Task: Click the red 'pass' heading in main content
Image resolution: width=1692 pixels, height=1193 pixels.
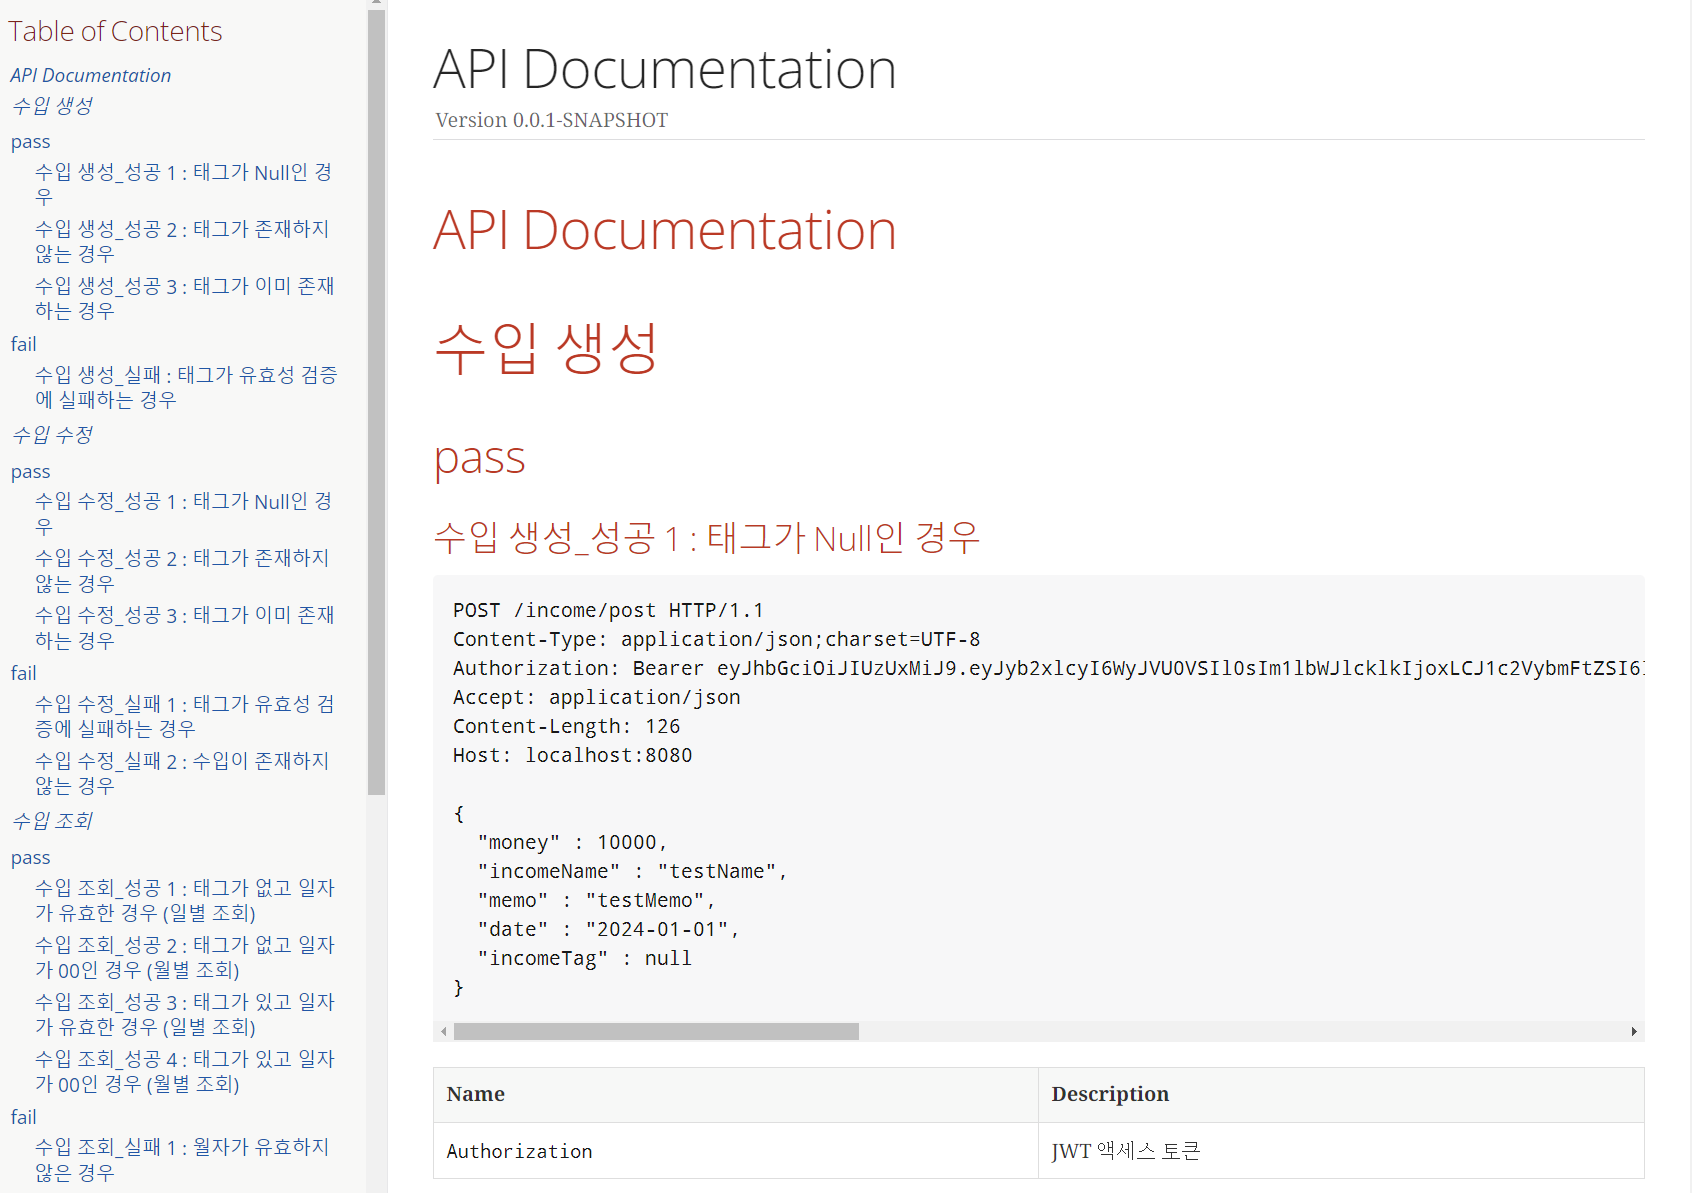Action: 479,459
